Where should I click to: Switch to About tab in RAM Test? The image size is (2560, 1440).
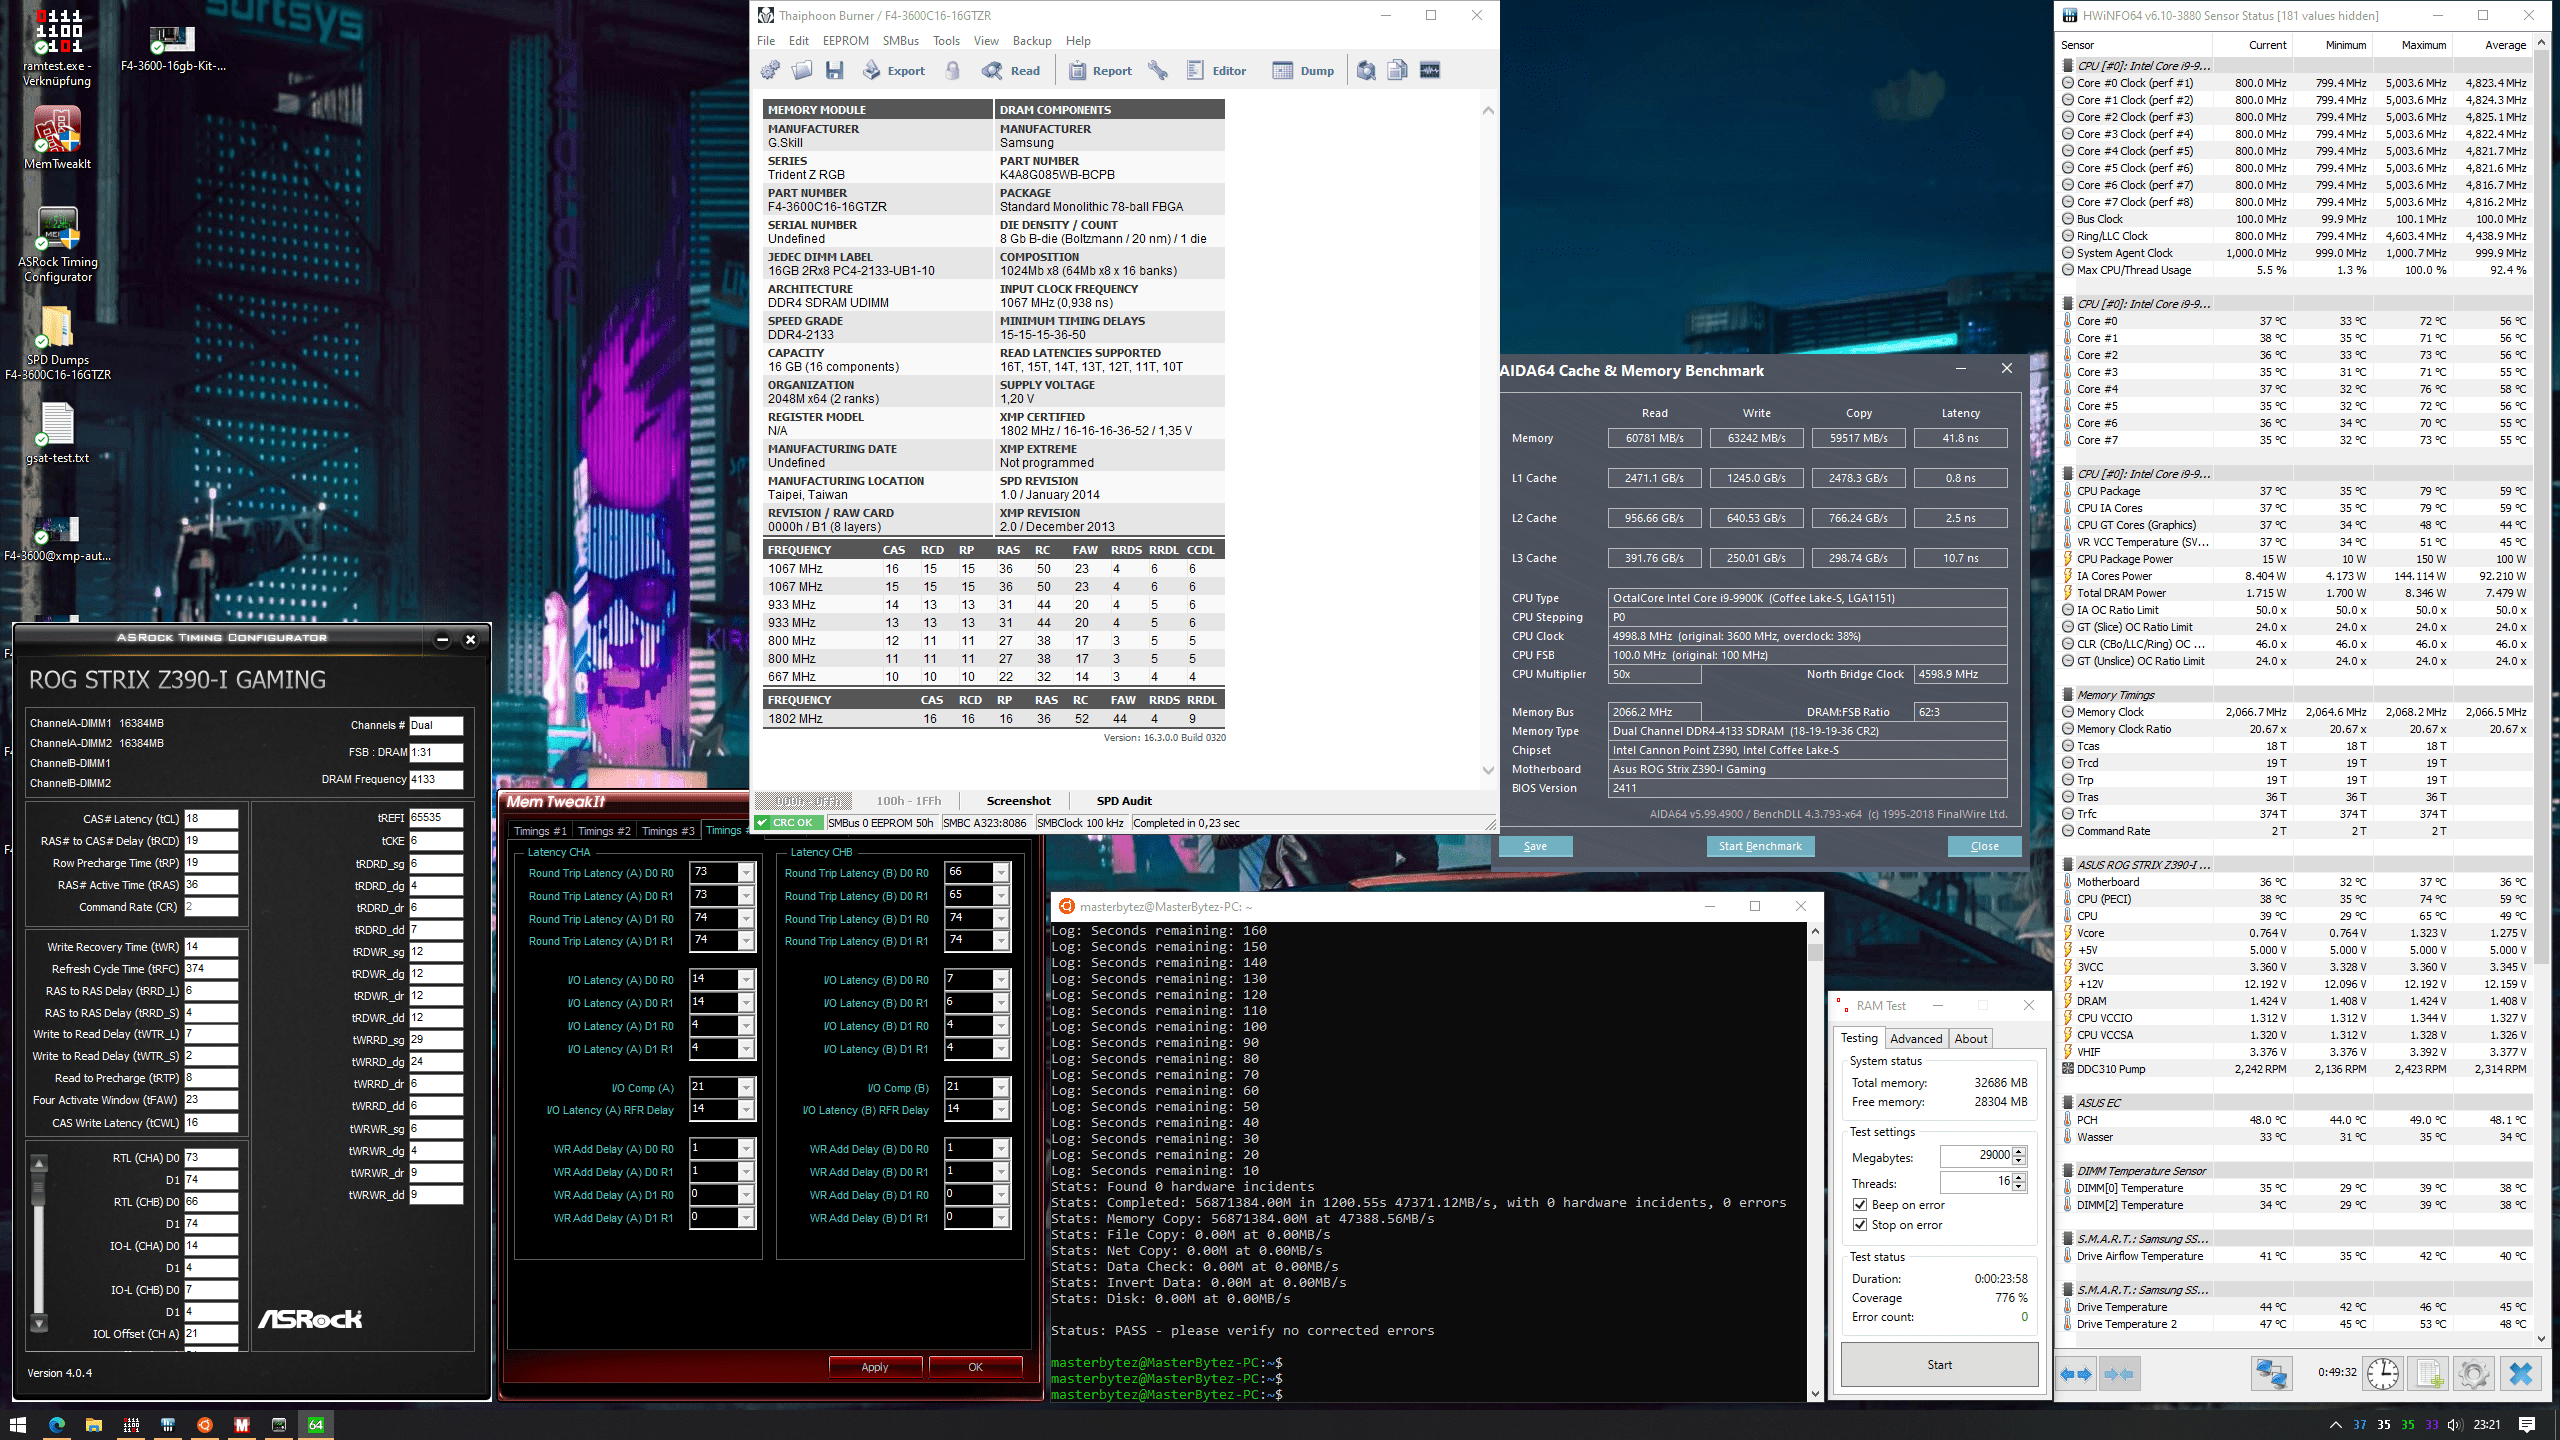point(1971,1039)
